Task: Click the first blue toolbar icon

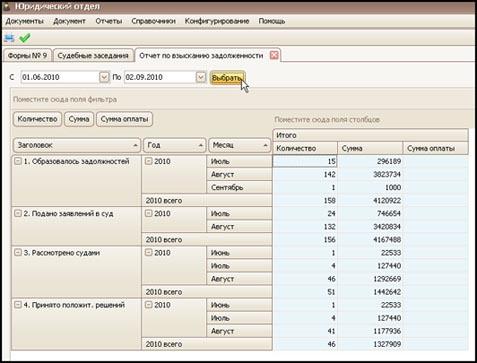Action: [x=9, y=38]
